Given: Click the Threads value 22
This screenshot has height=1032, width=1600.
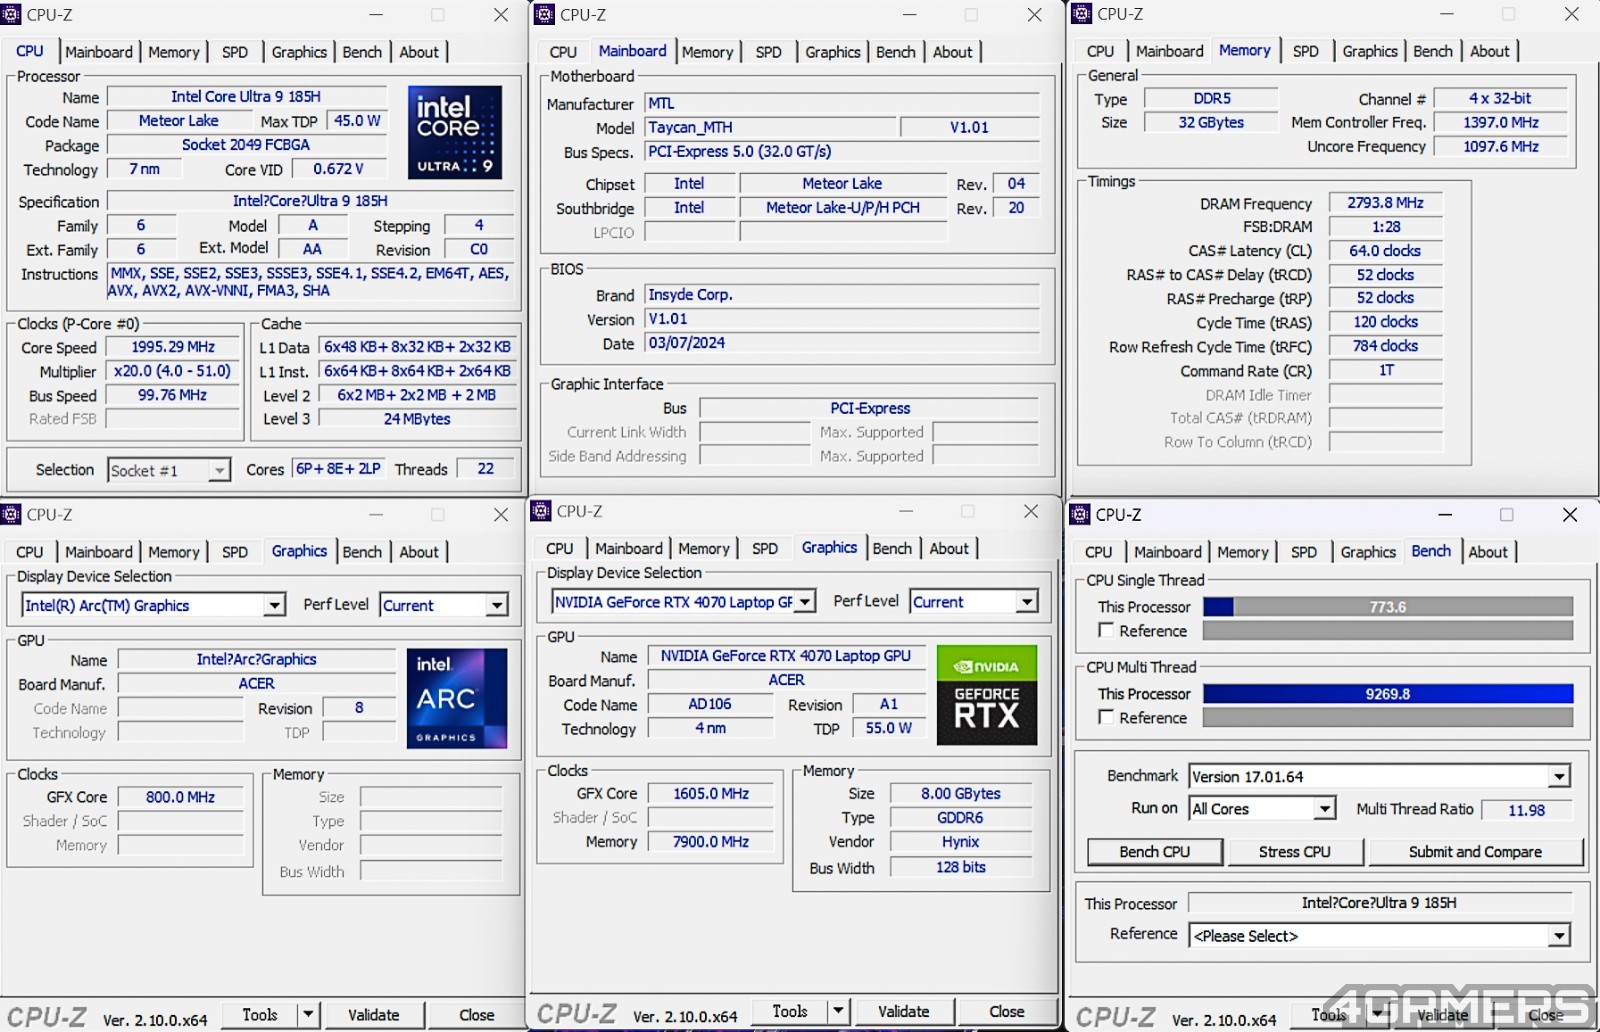Looking at the screenshot, I should pos(486,469).
